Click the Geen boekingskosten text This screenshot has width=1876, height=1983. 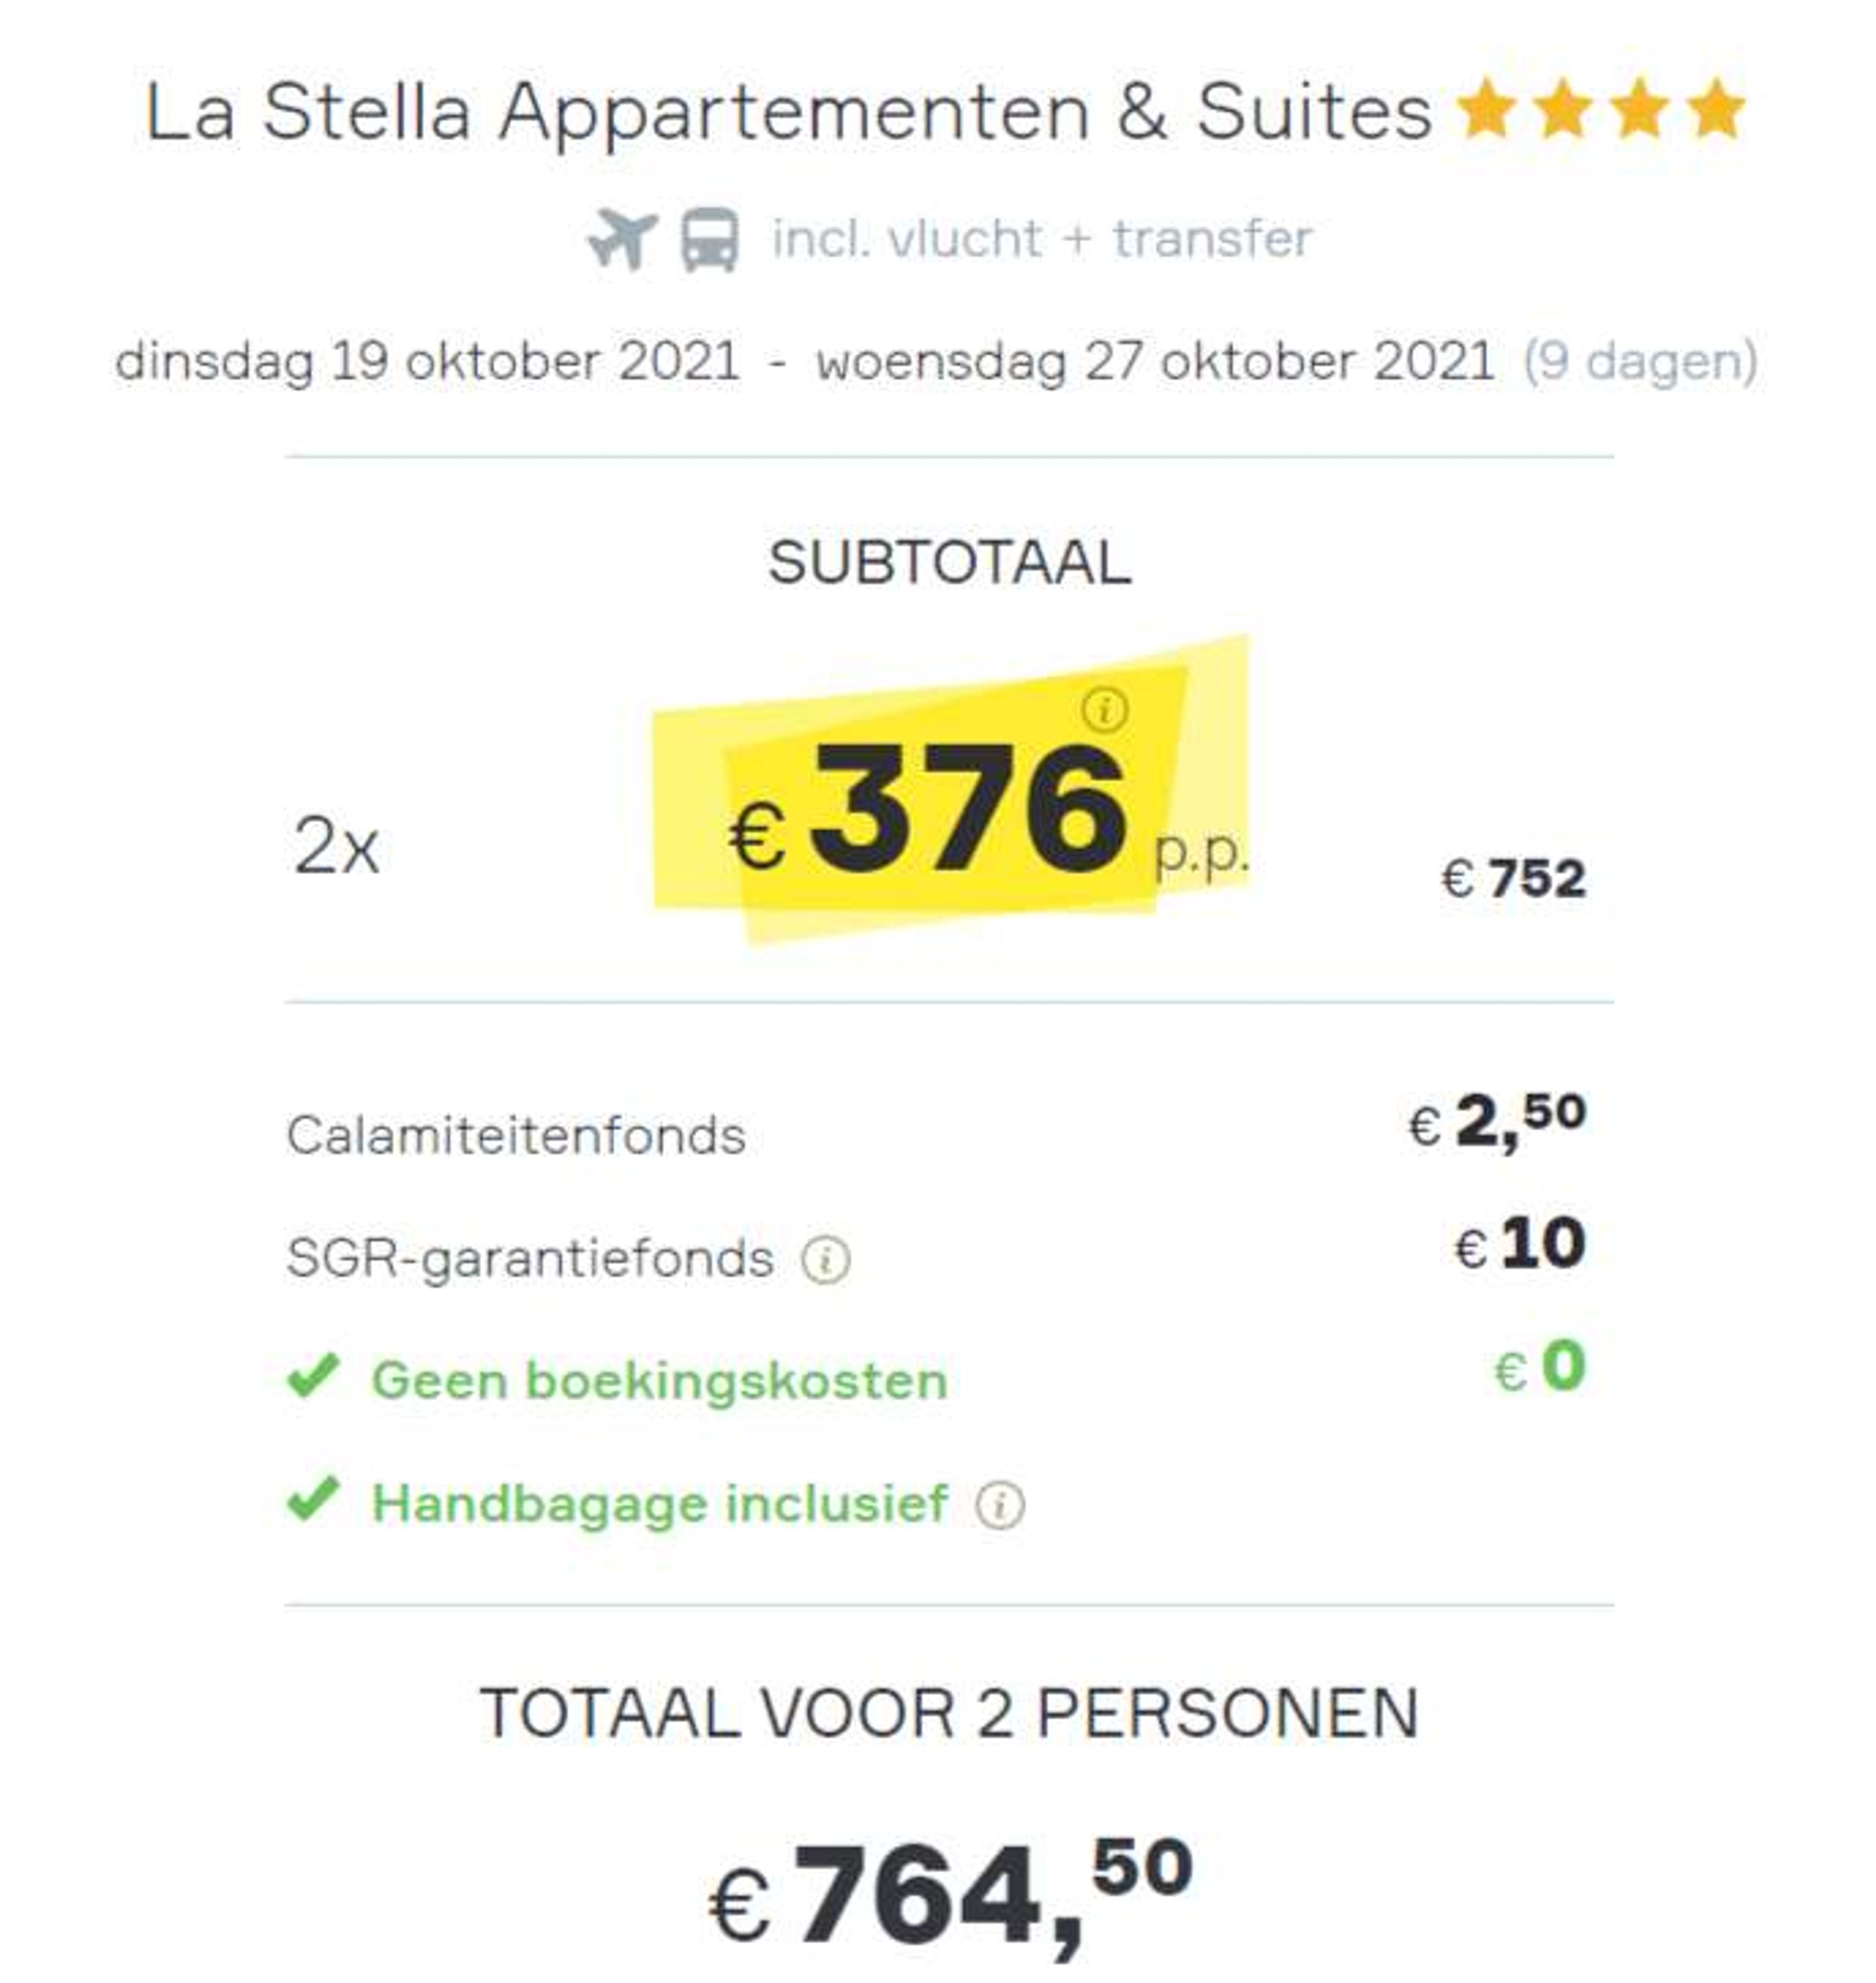click(660, 1381)
